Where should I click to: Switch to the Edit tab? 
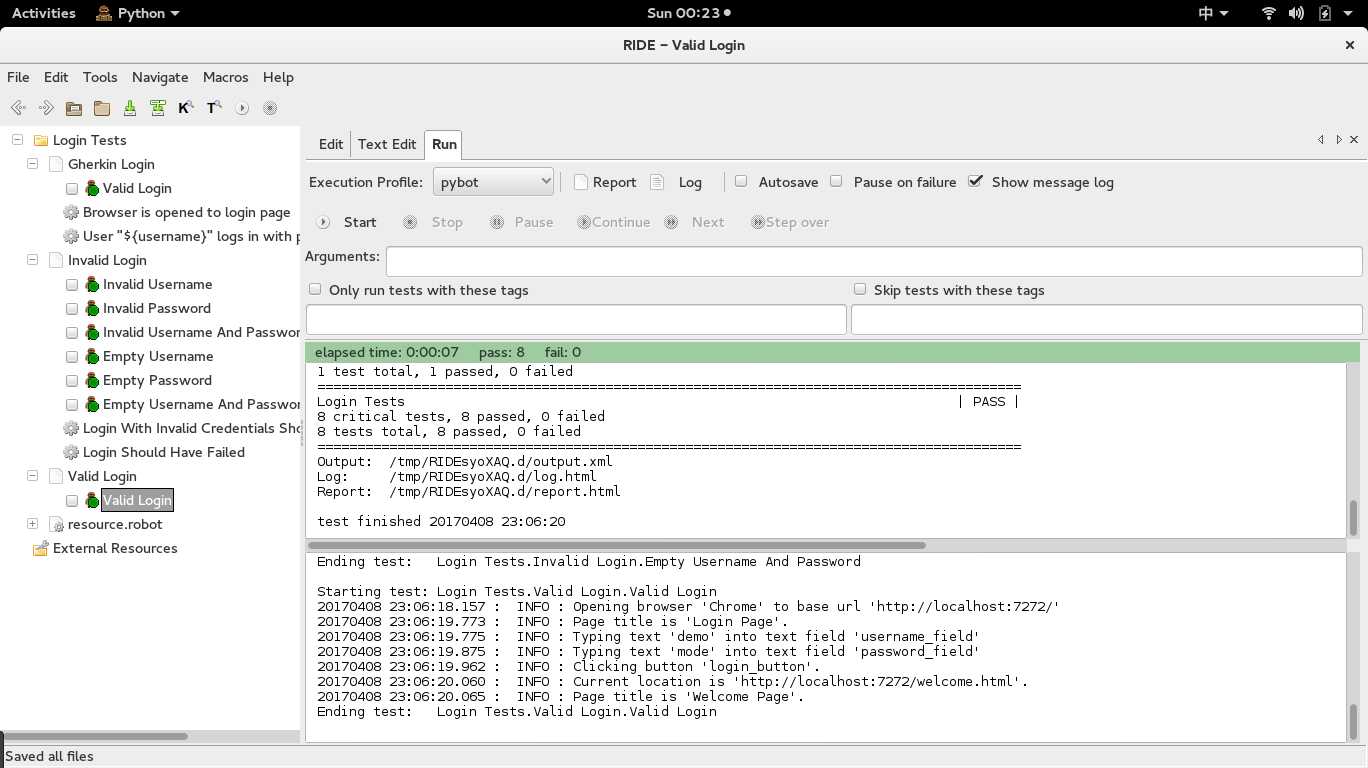(x=331, y=144)
